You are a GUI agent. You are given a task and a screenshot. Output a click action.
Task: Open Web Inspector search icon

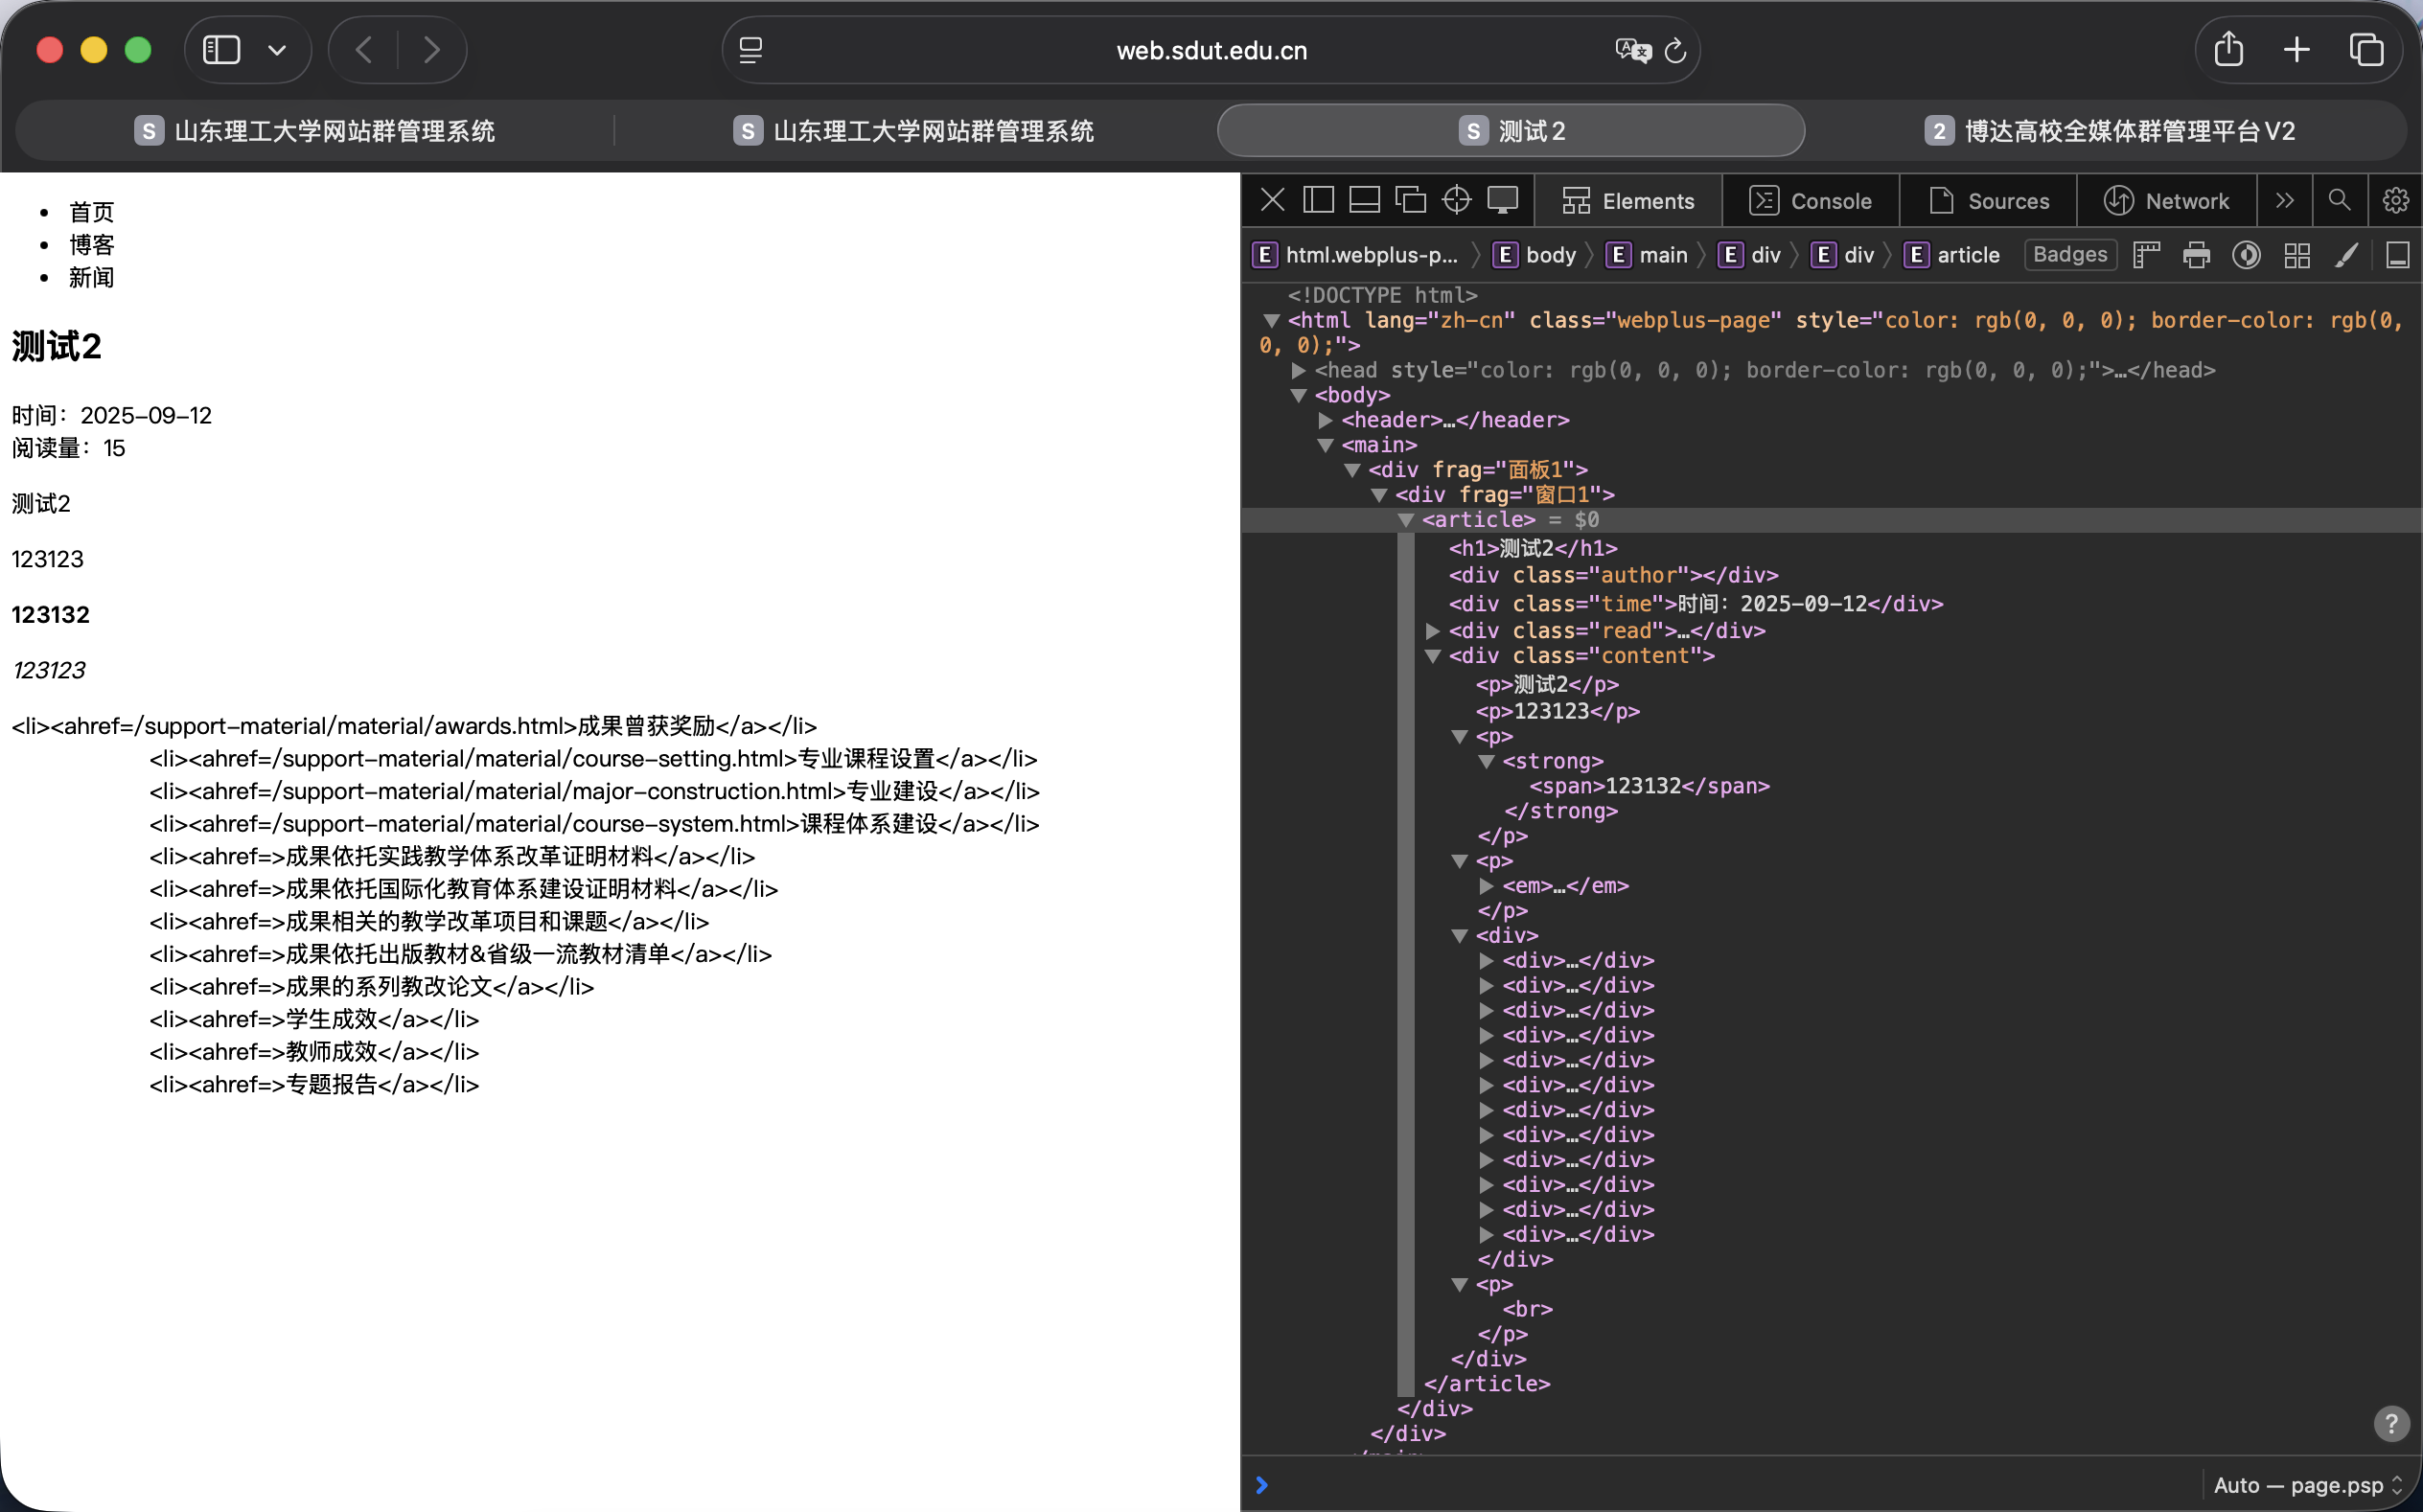[x=2339, y=200]
